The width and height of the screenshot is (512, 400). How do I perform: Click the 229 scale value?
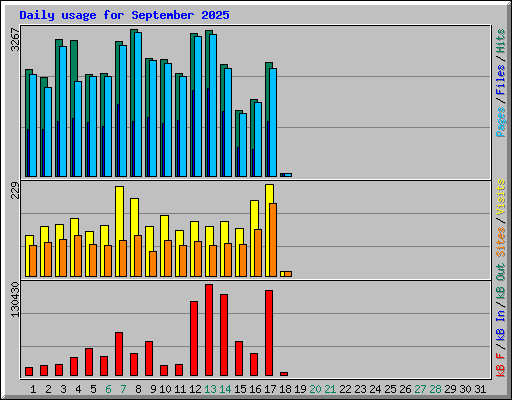15,190
